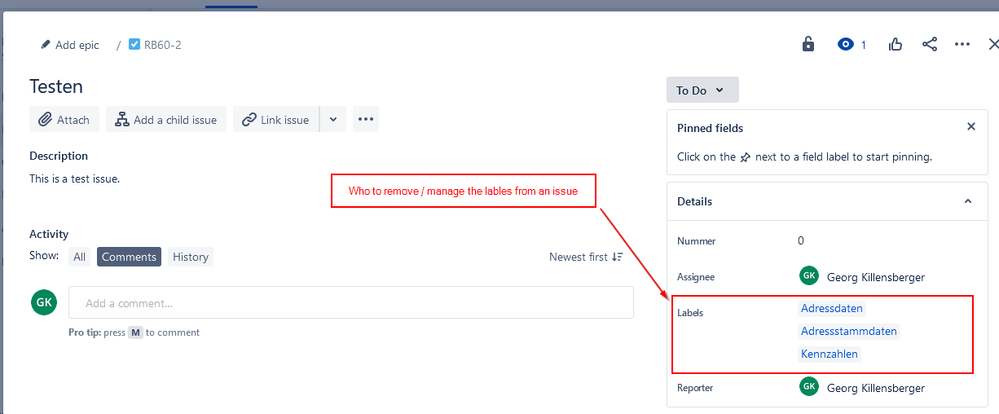Viewport: 999px width, 414px height.
Task: Click the Add epic pencil icon
Action: coord(45,45)
